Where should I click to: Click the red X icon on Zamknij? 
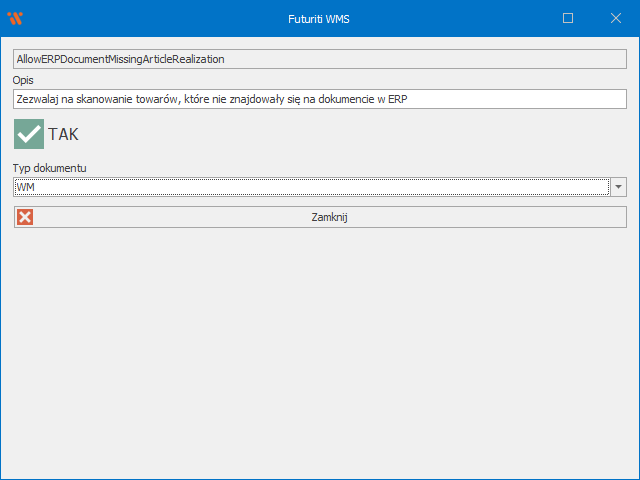25,217
